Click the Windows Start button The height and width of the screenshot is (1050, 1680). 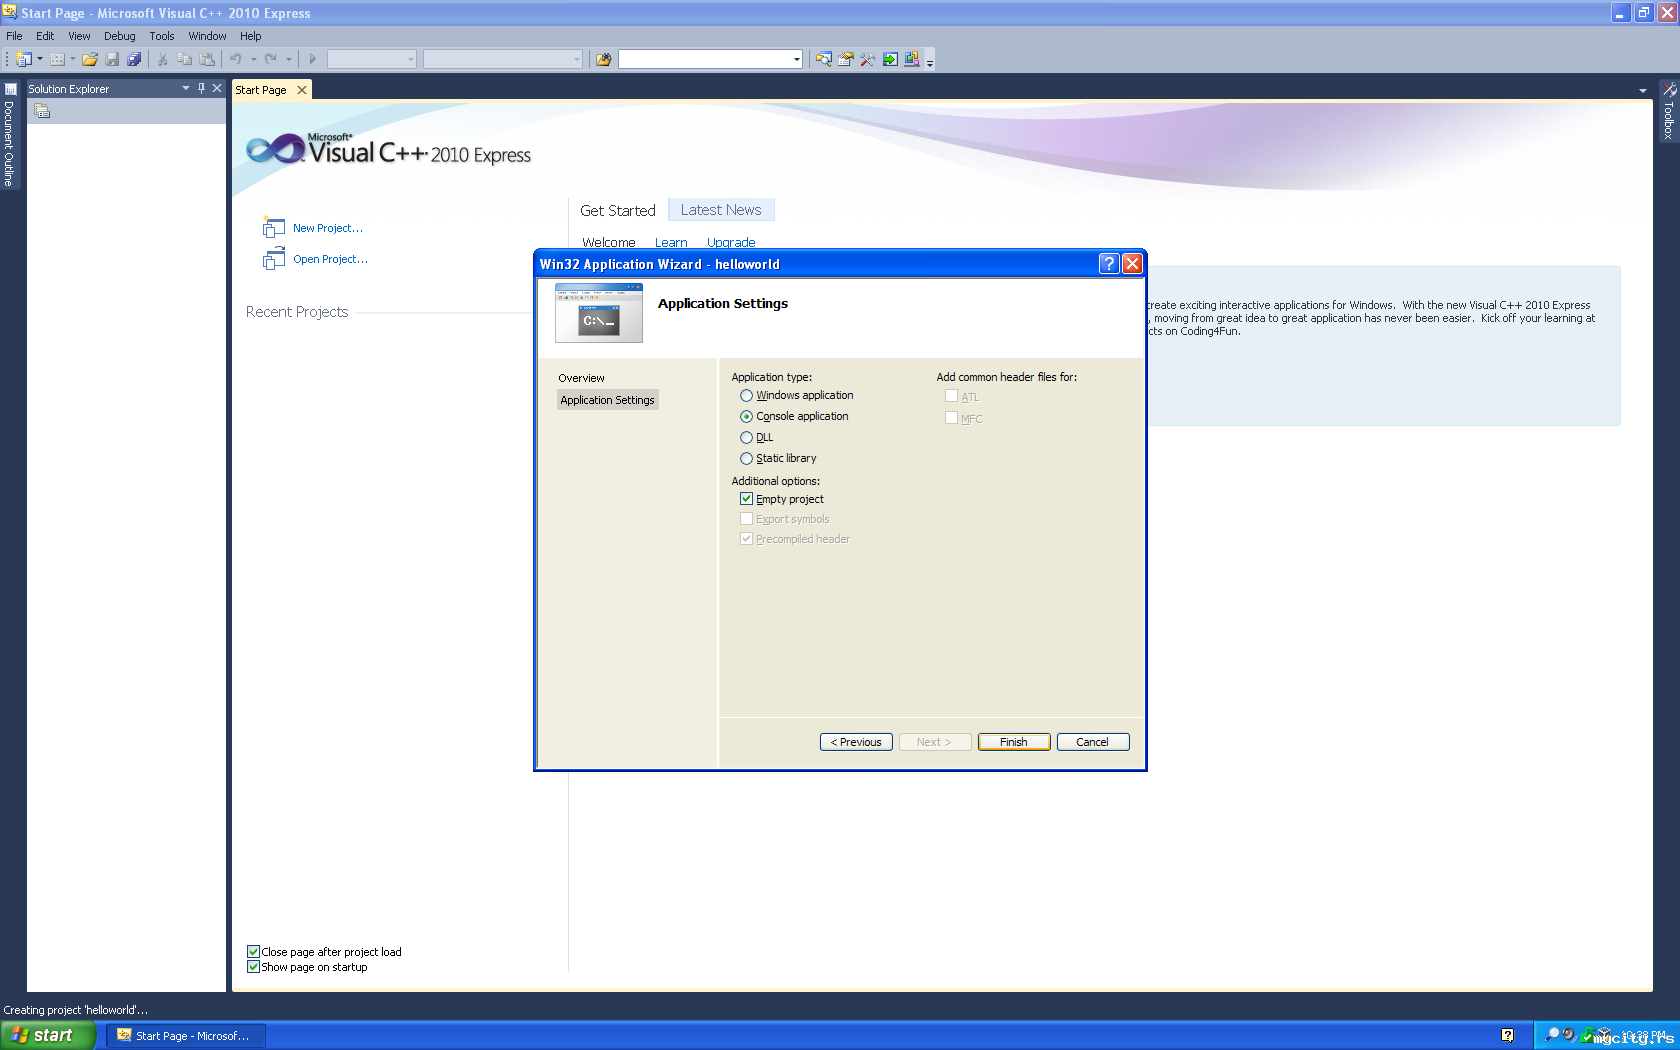click(x=48, y=1035)
